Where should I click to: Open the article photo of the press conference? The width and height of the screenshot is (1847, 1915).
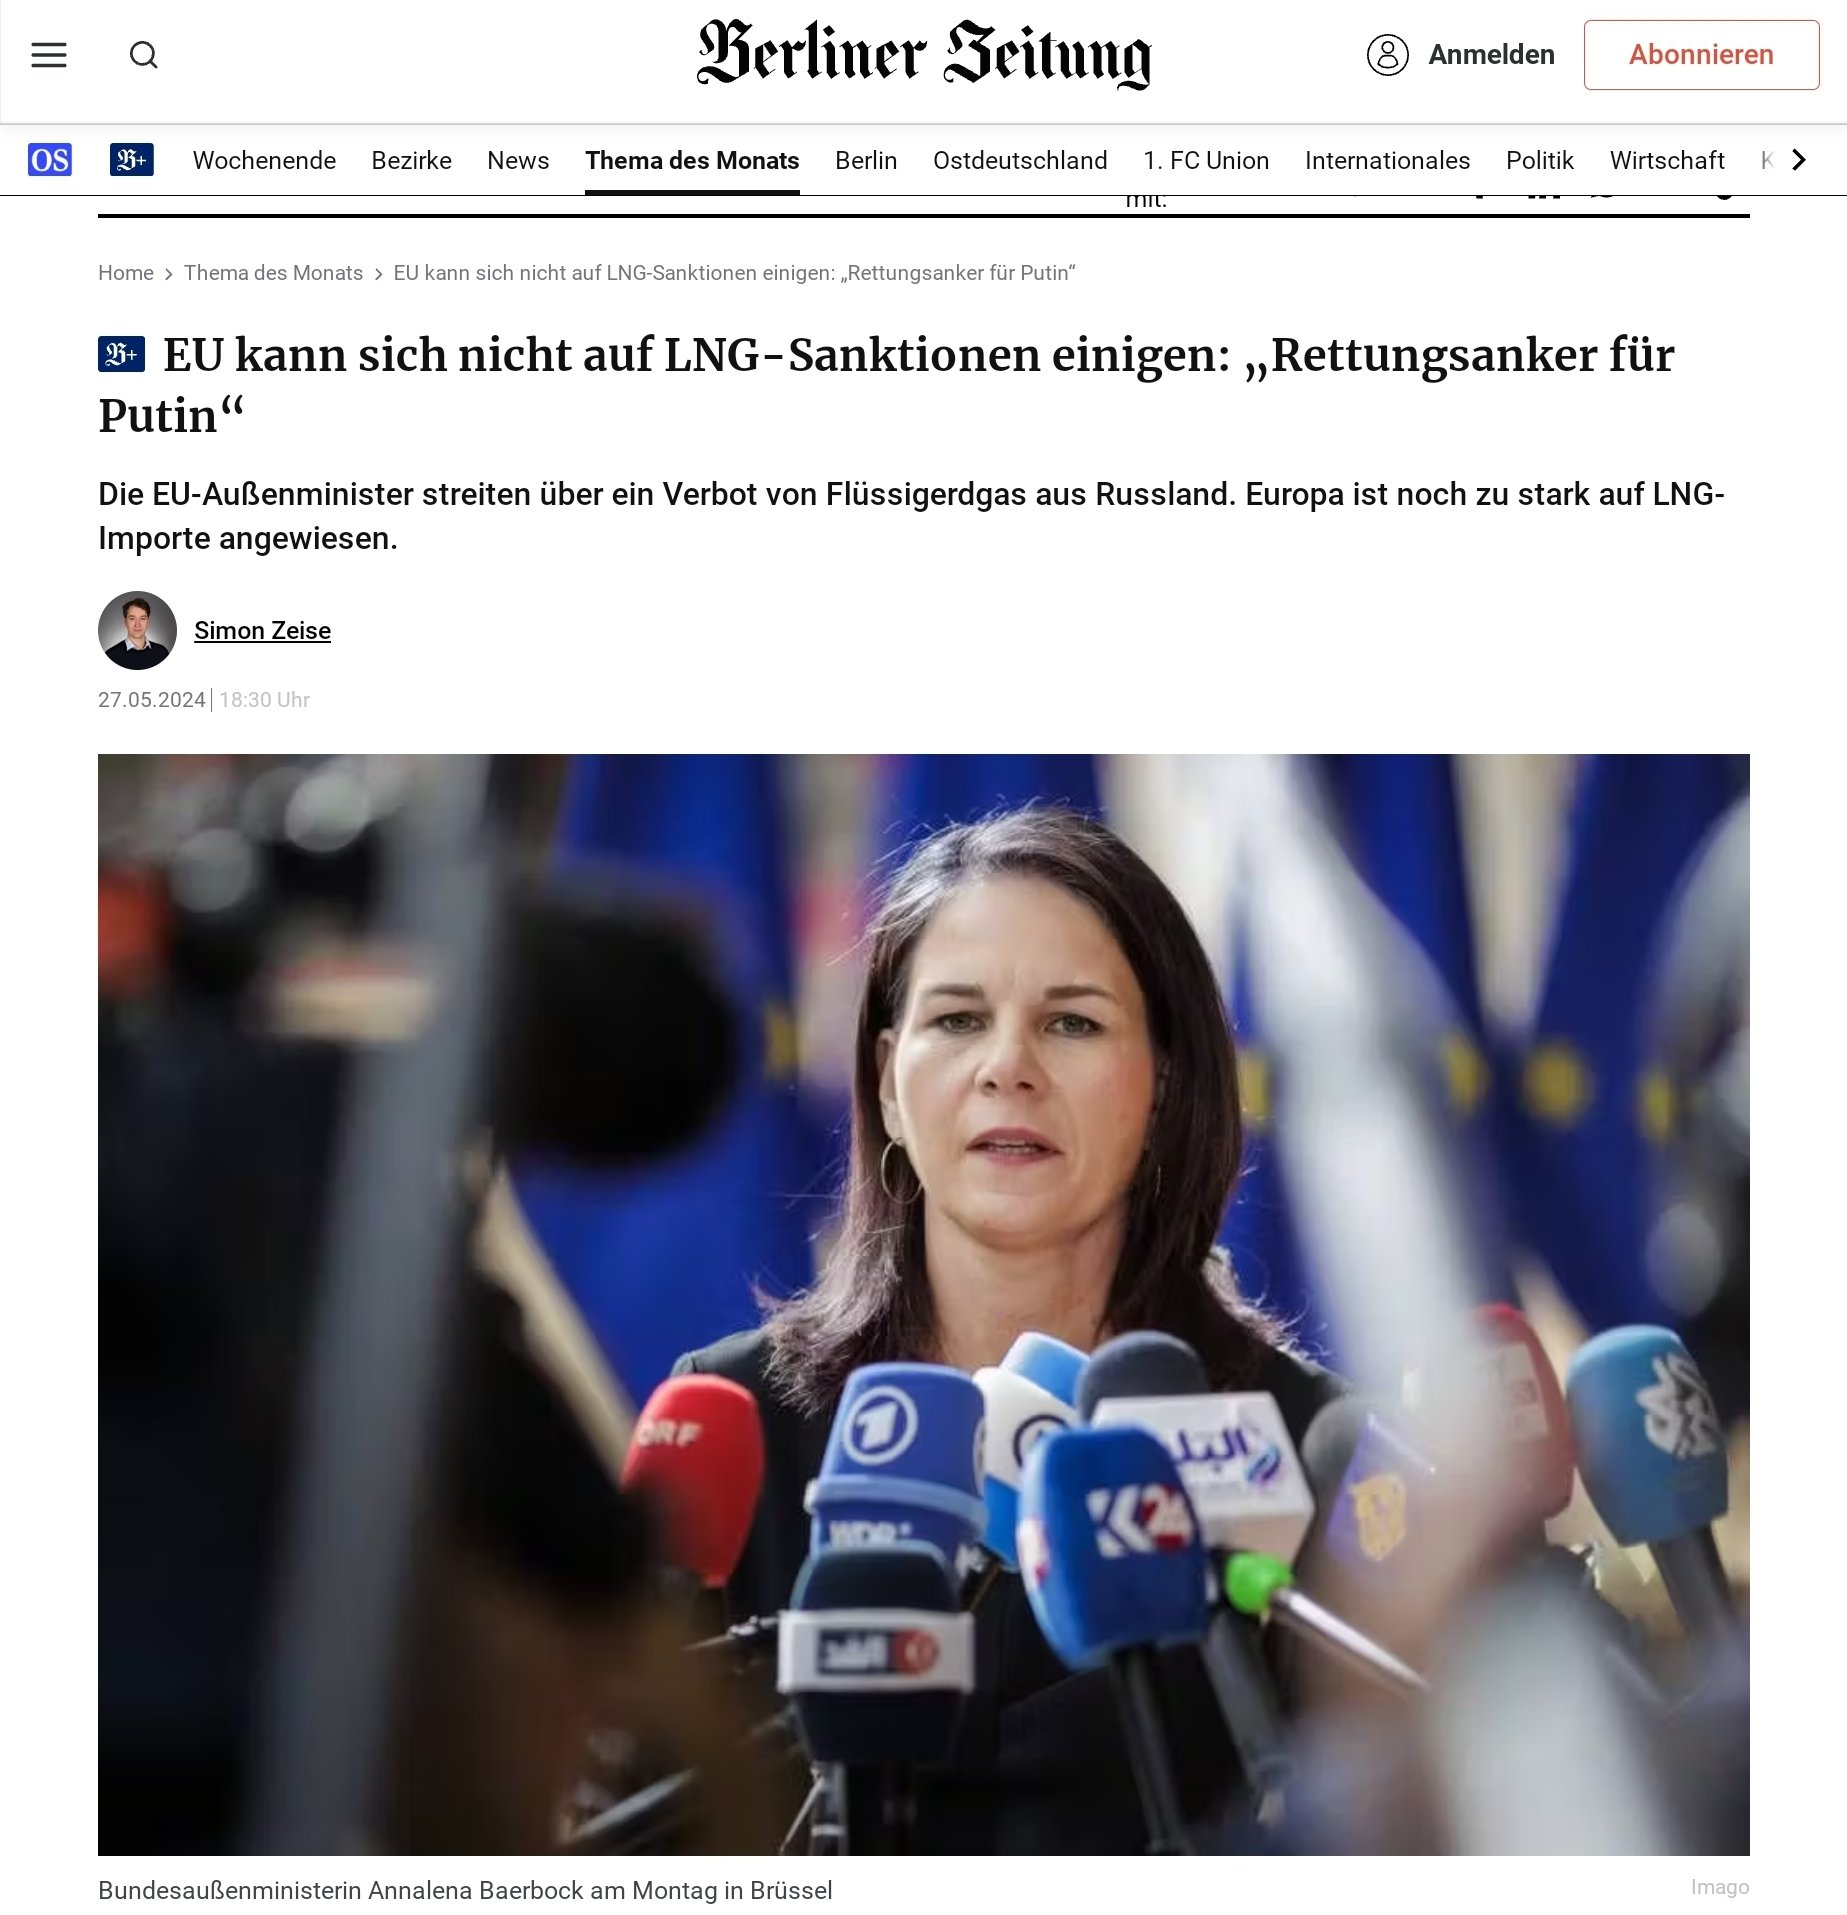click(x=924, y=1305)
